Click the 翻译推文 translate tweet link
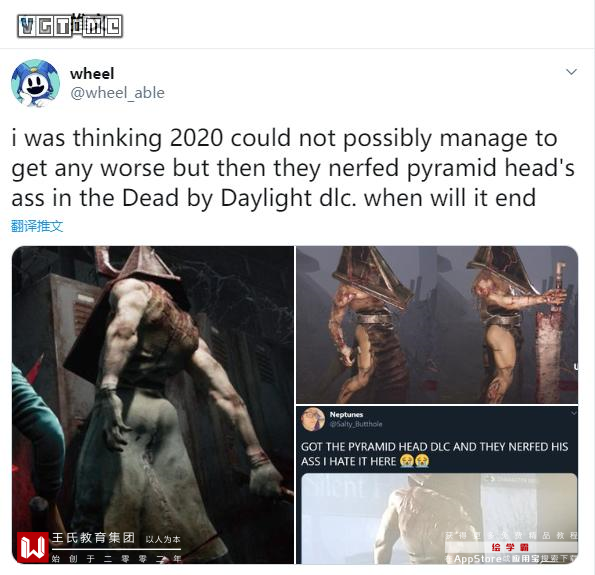Viewport: 595px width, 575px height. (37, 226)
